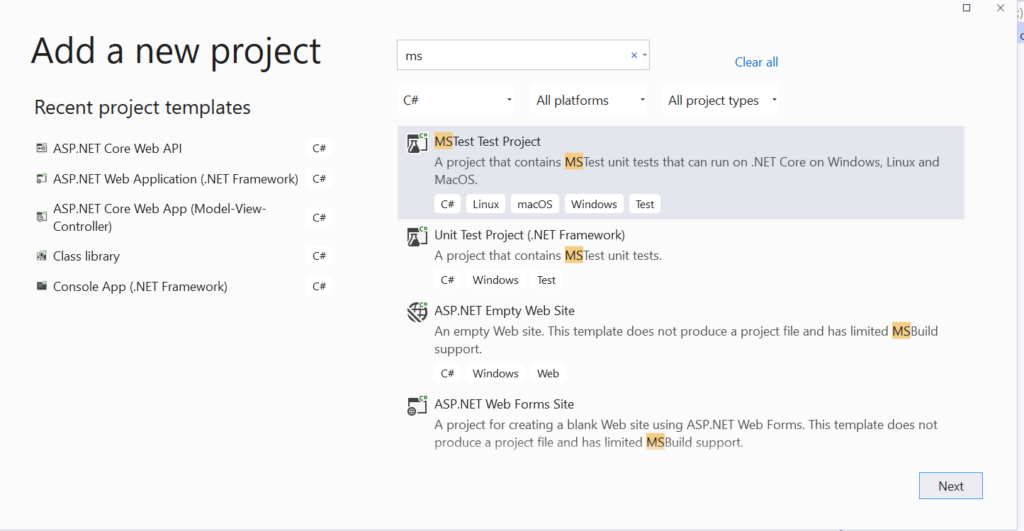
Task: Choose ASP.NET Web Application (.NET Framework) recent template
Action: tap(176, 178)
